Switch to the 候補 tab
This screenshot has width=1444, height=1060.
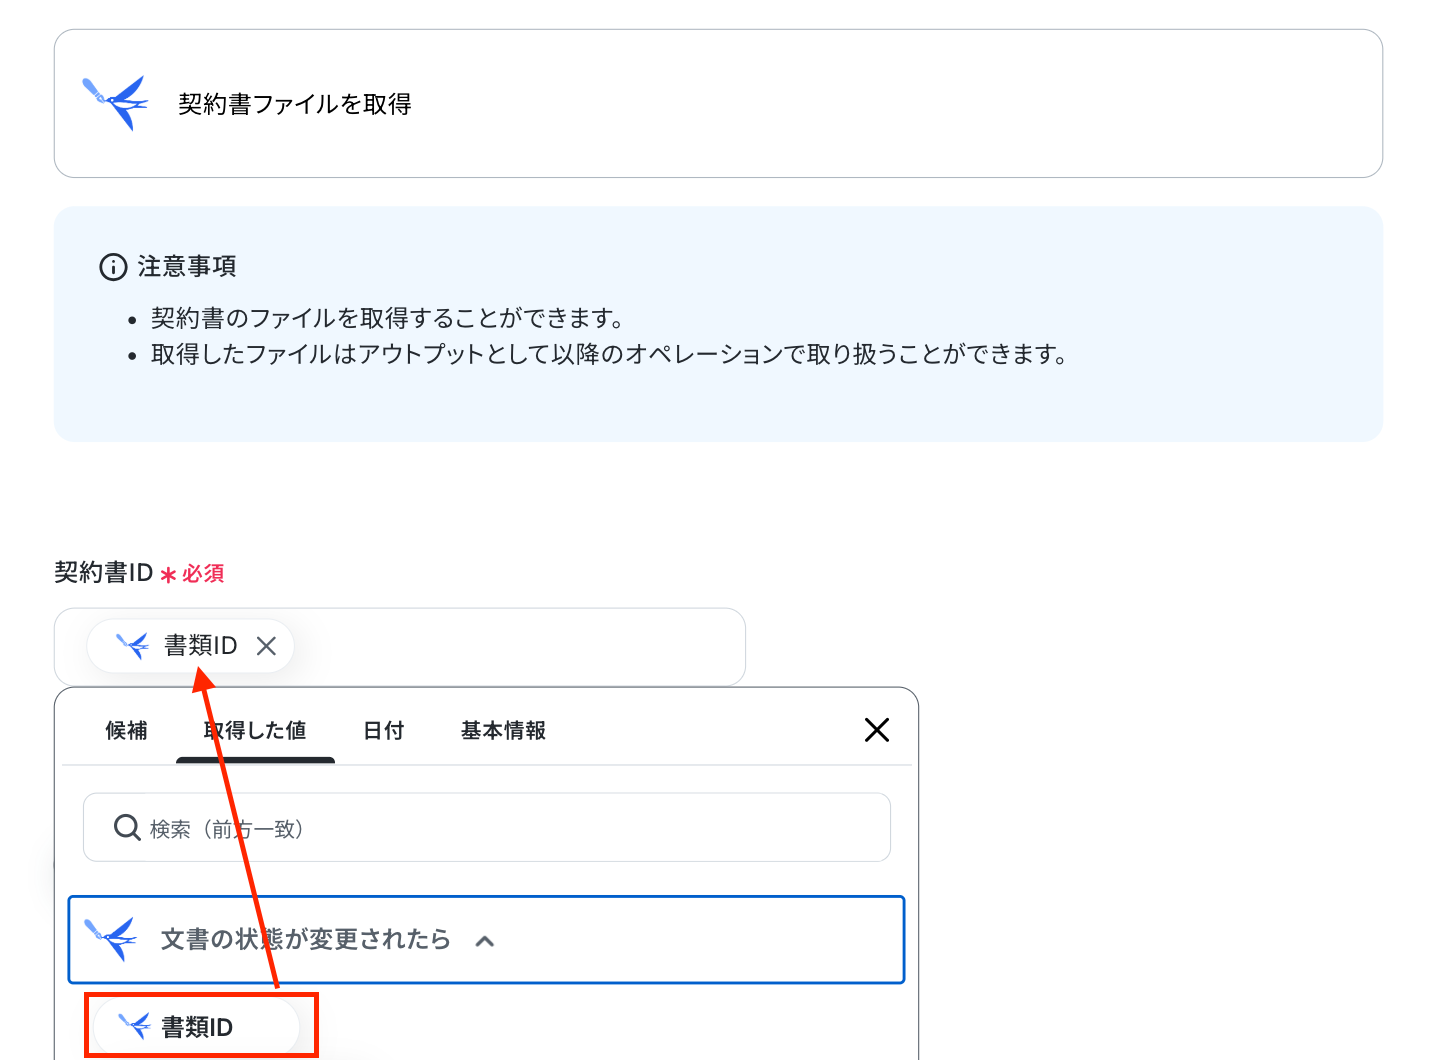(x=126, y=731)
